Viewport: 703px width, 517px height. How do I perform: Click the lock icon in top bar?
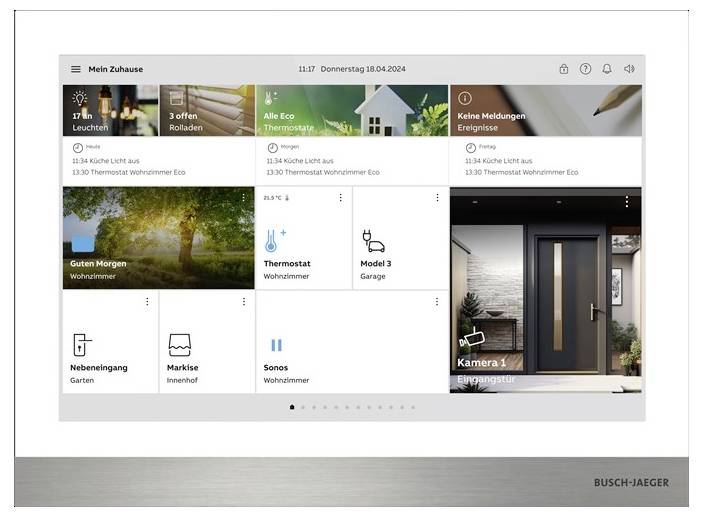[x=563, y=69]
